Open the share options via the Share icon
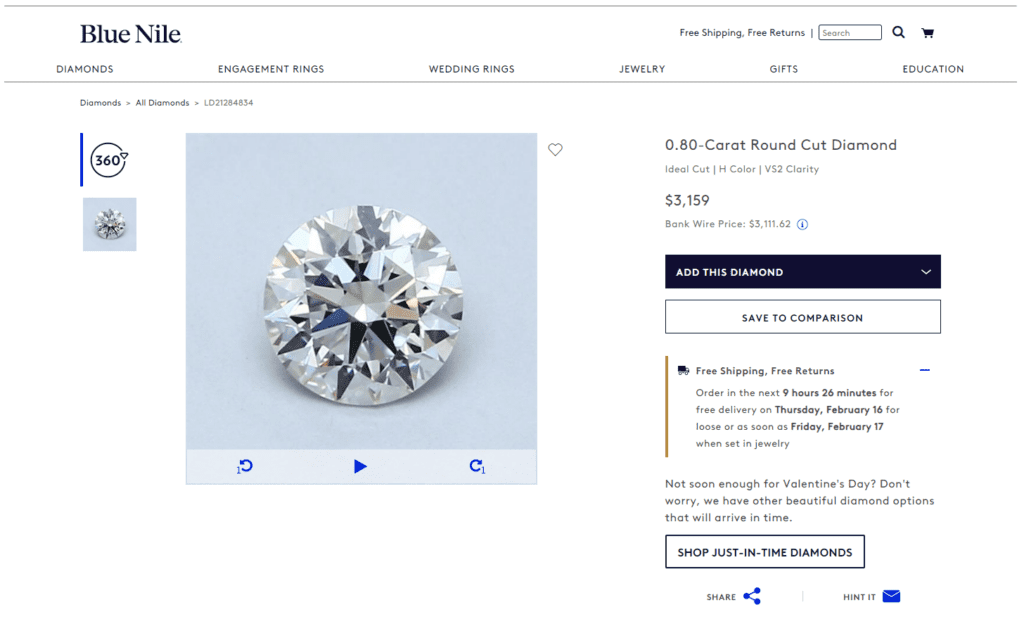Image resolution: width=1024 pixels, height=624 pixels. [751, 596]
